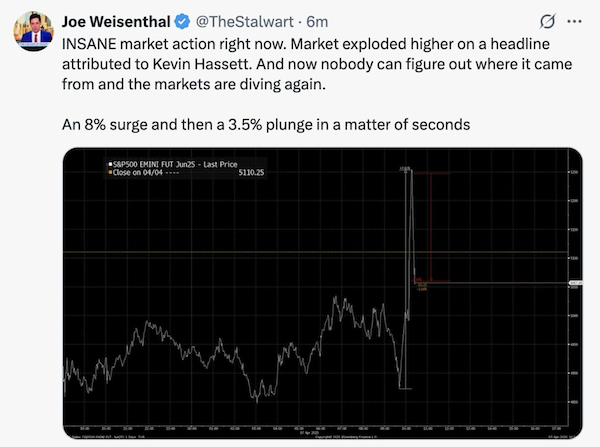Click the 5110.25 close value in legend
Screen dimensions: 600x447
click(x=251, y=173)
